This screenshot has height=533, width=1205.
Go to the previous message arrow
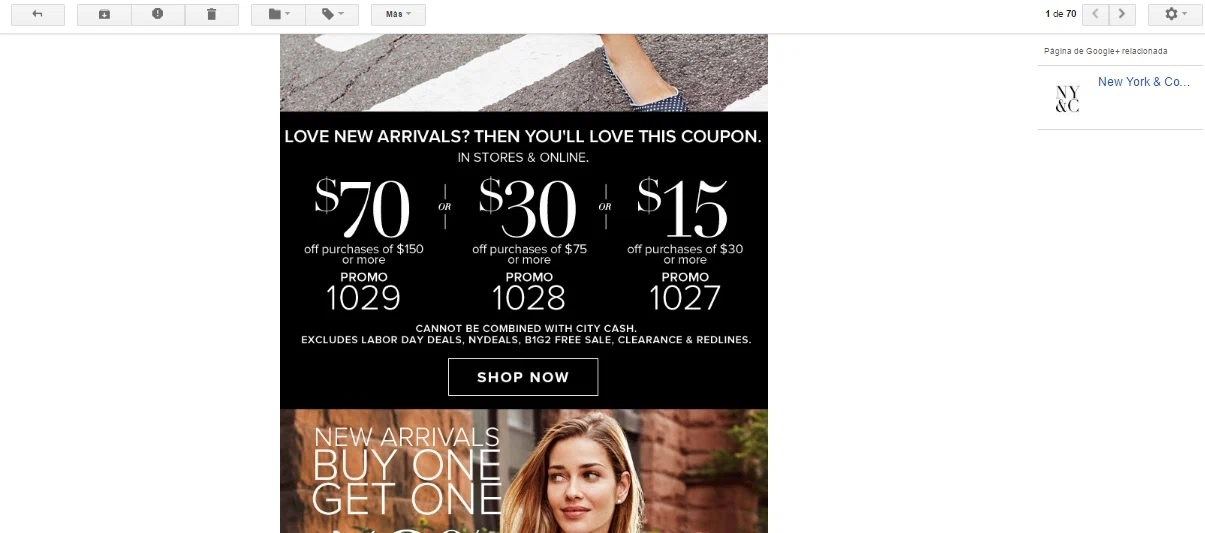pos(1097,15)
